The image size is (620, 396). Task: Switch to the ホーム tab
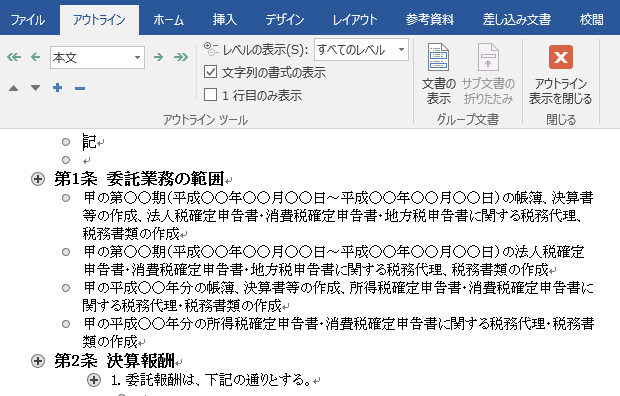[168, 20]
